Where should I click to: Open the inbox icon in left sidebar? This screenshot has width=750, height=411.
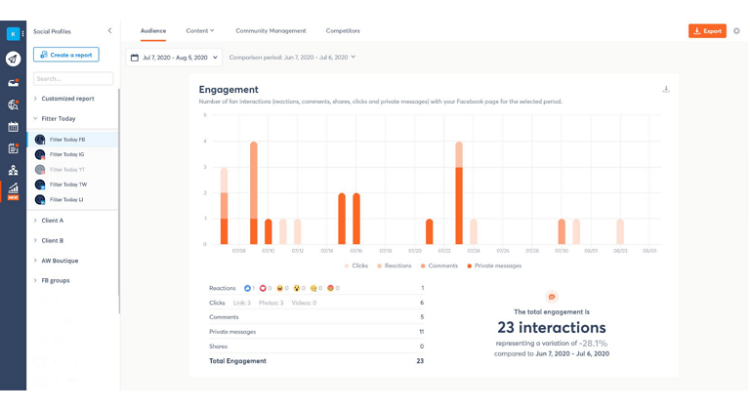(x=13, y=82)
